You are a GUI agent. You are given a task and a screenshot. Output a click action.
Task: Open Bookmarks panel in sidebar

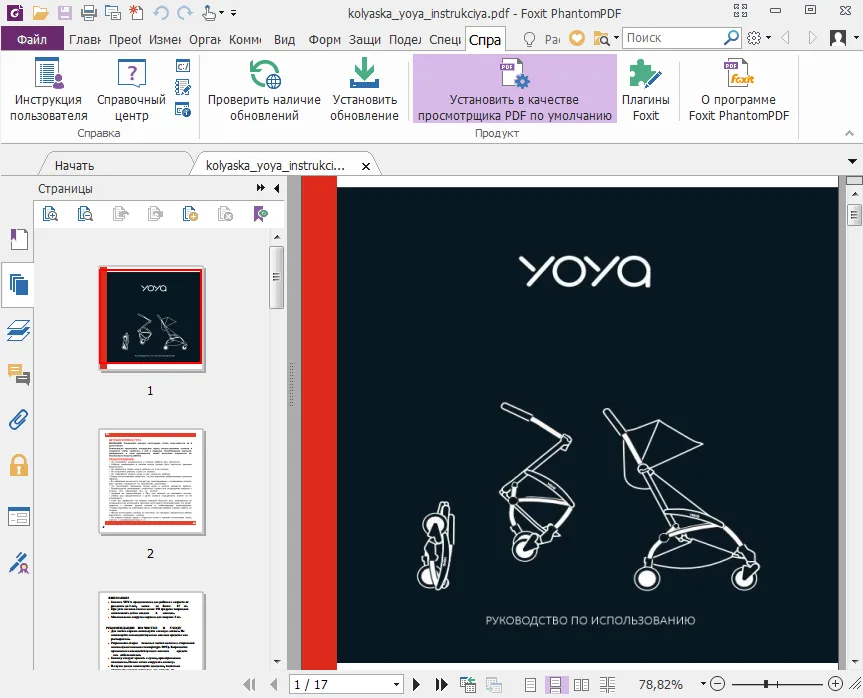coord(19,239)
